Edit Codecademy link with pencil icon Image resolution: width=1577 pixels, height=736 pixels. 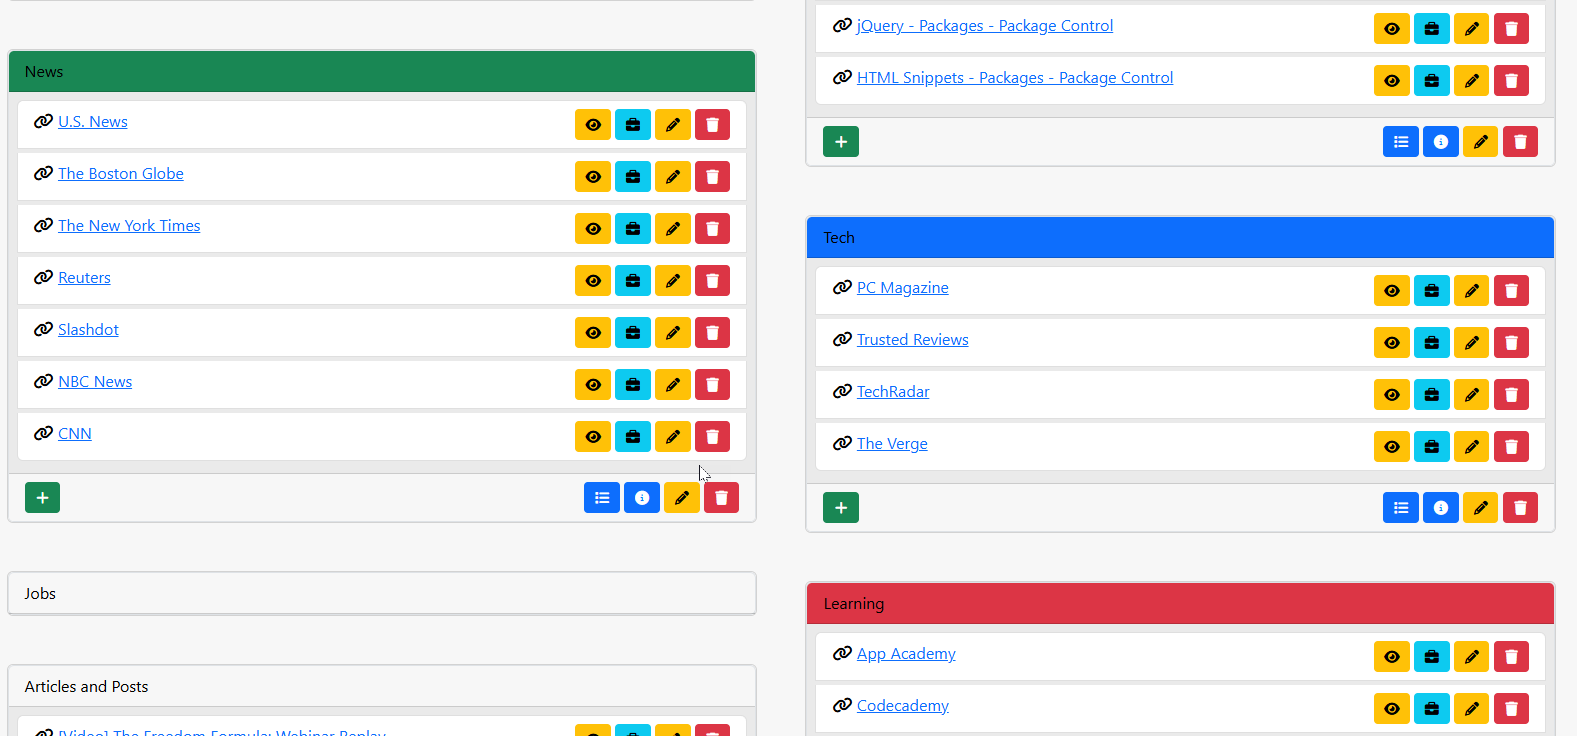pyautogui.click(x=1472, y=709)
